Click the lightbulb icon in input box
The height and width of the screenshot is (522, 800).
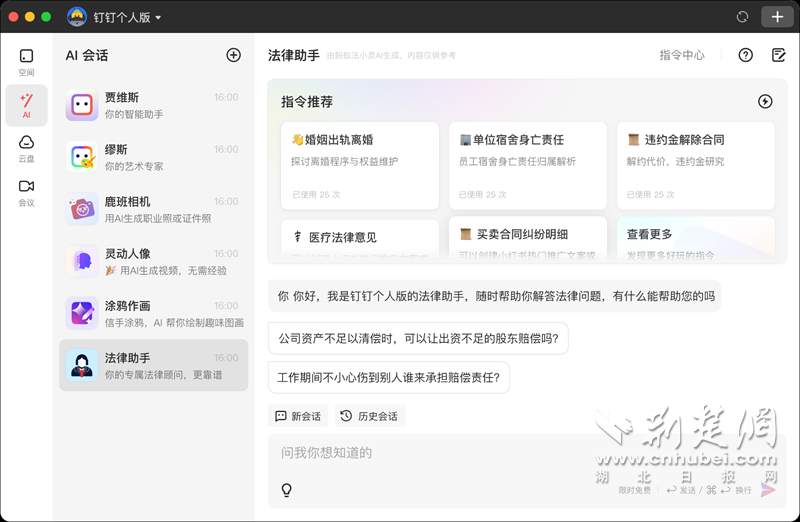pyautogui.click(x=287, y=490)
